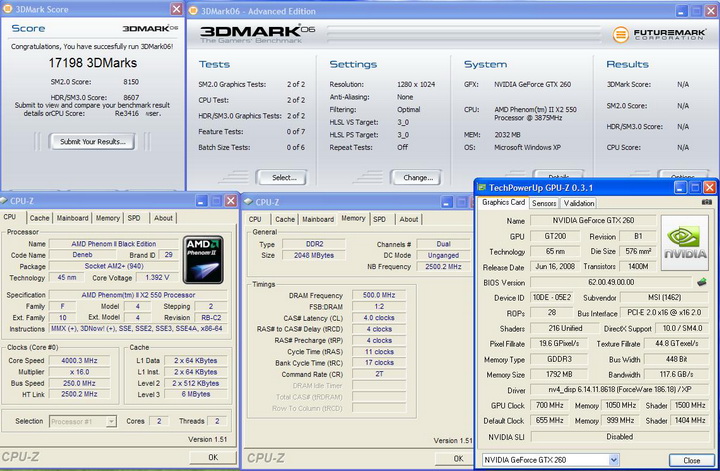Click the Submit Your Results button
The height and width of the screenshot is (471, 720).
tap(92, 142)
